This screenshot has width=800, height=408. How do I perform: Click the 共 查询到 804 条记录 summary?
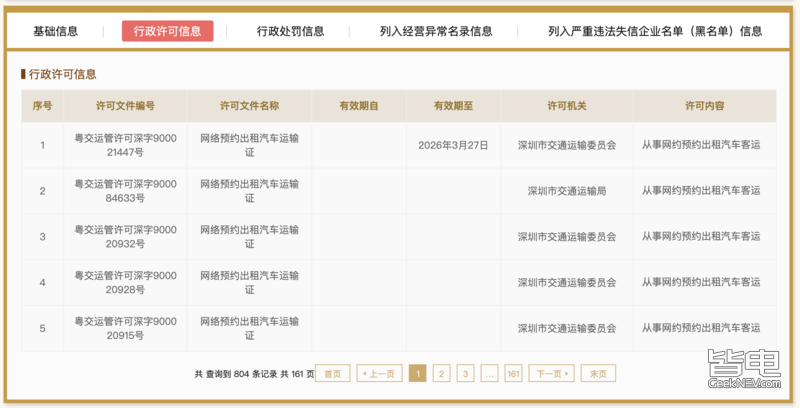coord(236,374)
